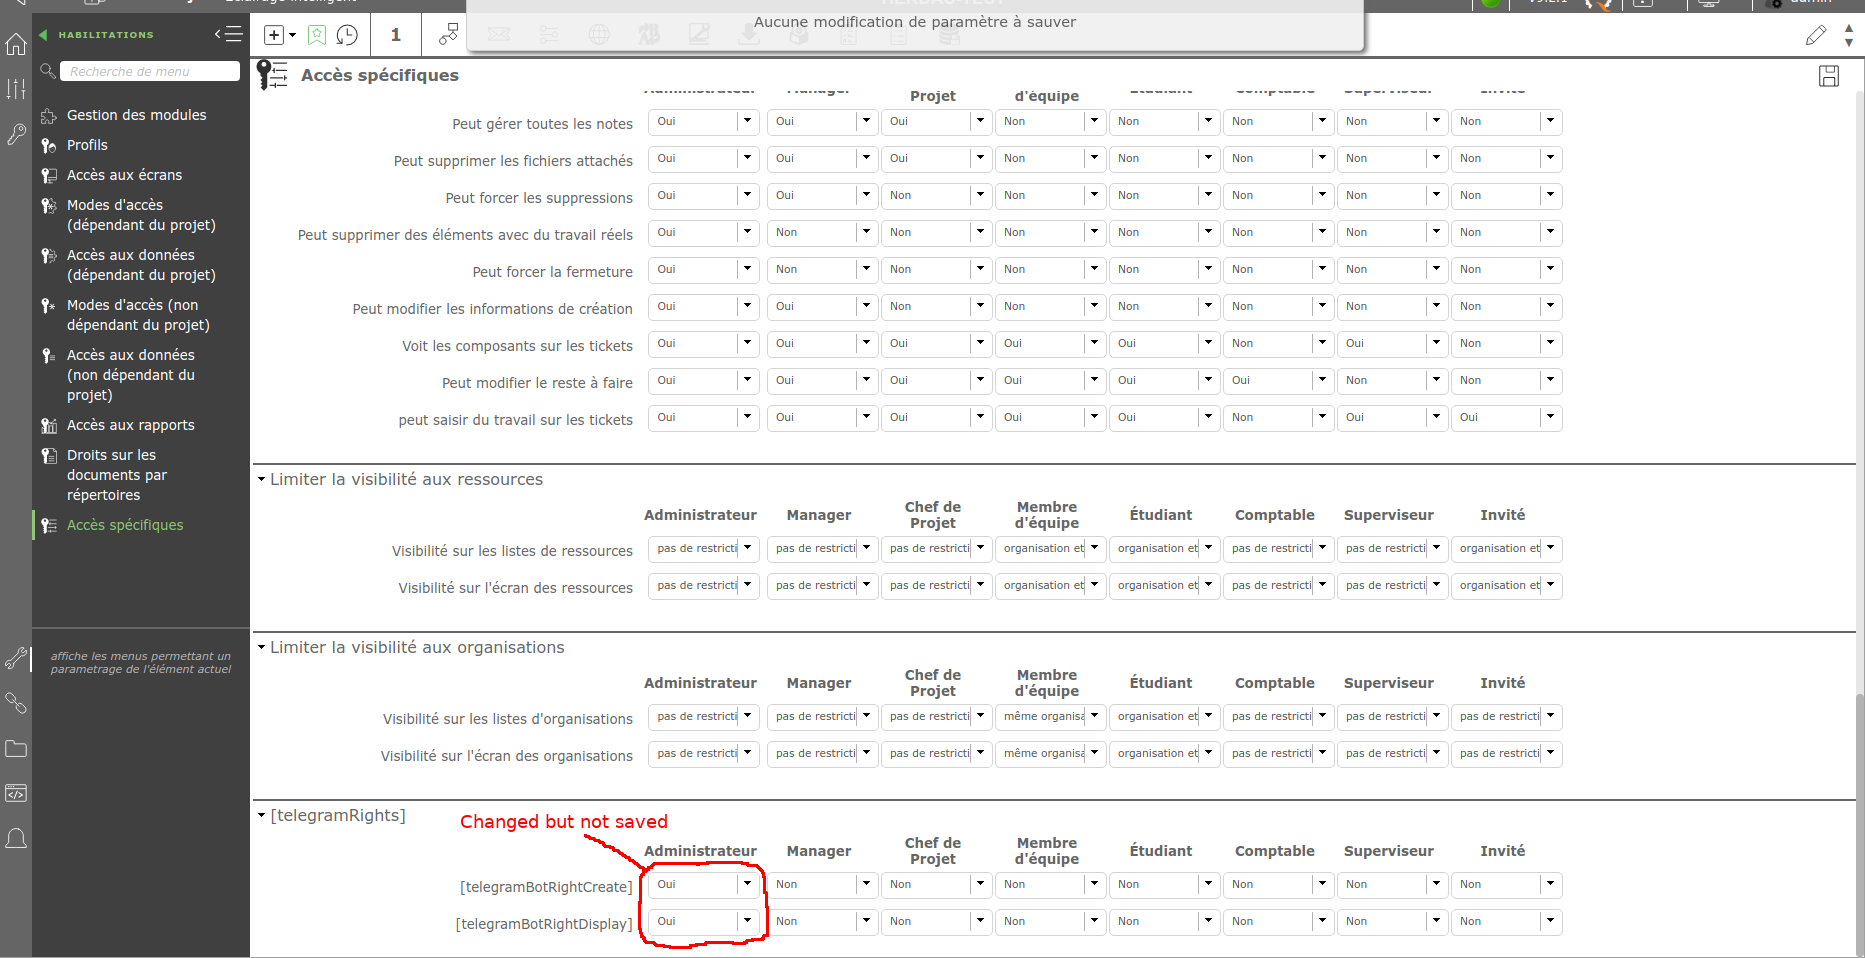Open the notifications bell icon in sidebar

[x=16, y=838]
